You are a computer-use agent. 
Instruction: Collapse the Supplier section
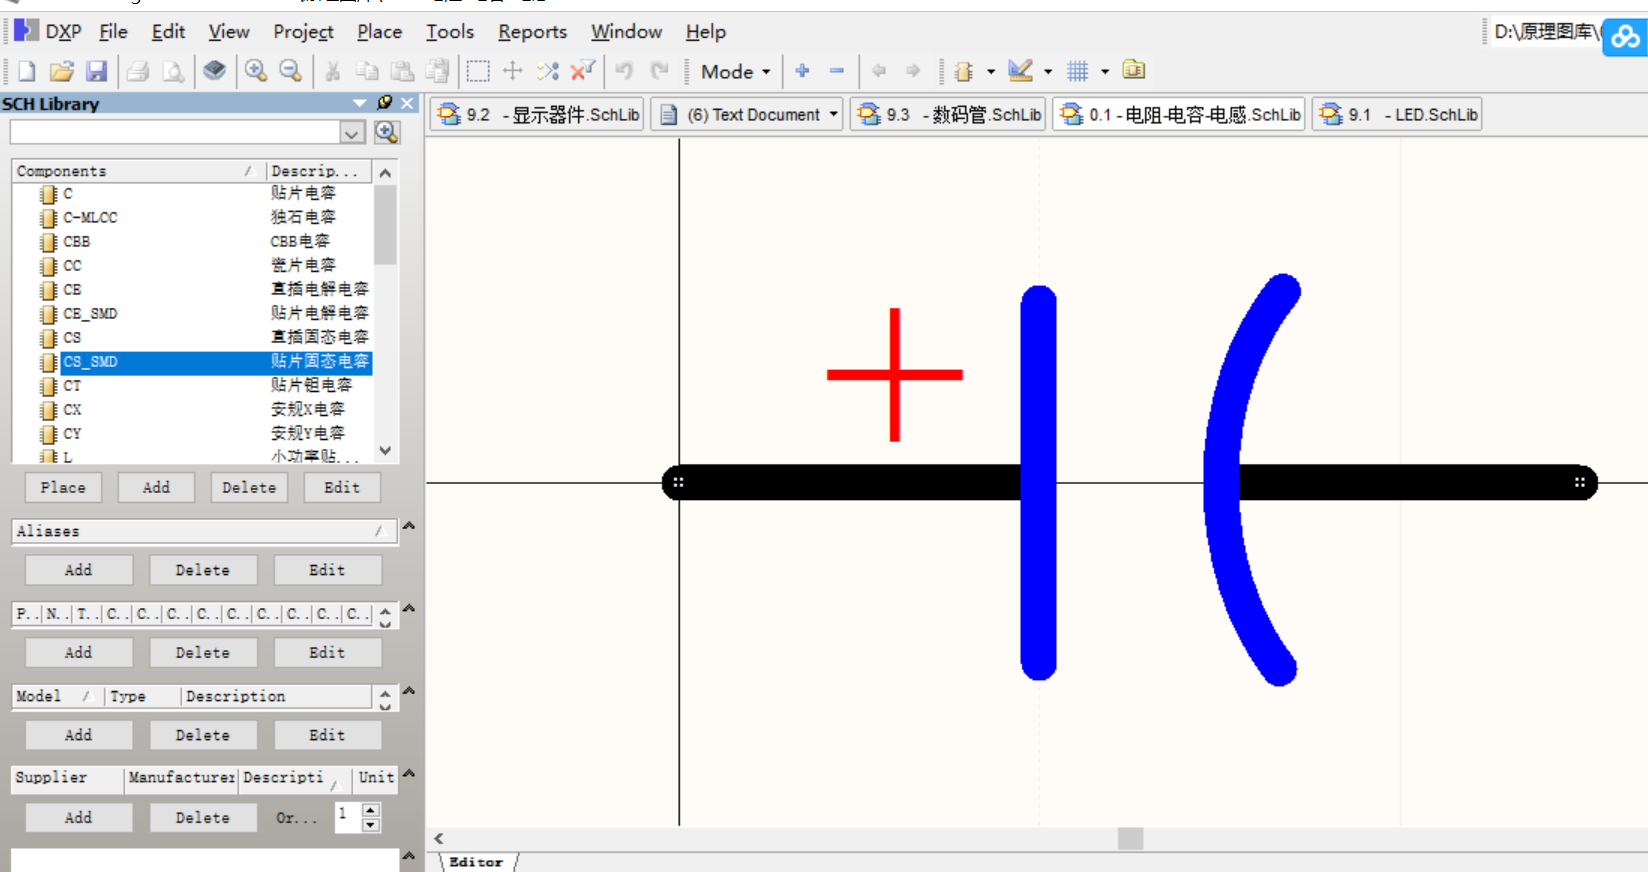click(x=408, y=773)
